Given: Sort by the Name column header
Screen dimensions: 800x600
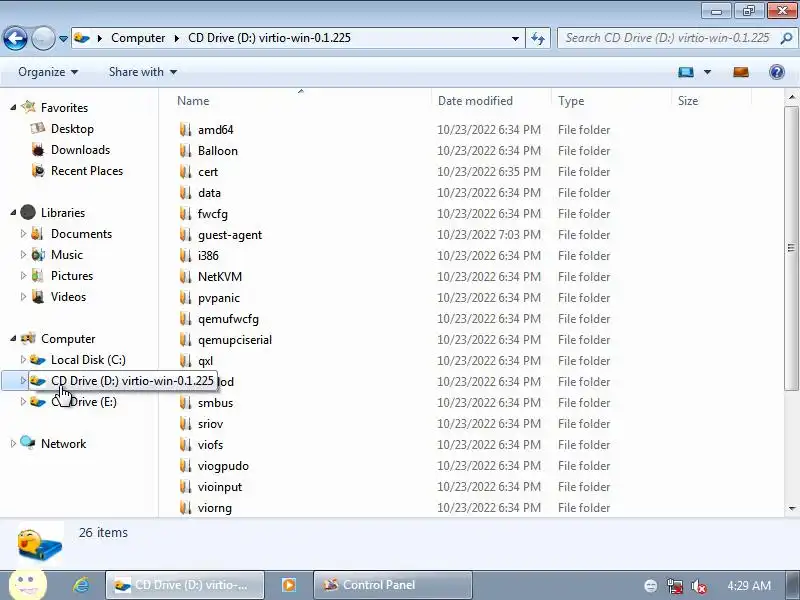Looking at the screenshot, I should (193, 101).
